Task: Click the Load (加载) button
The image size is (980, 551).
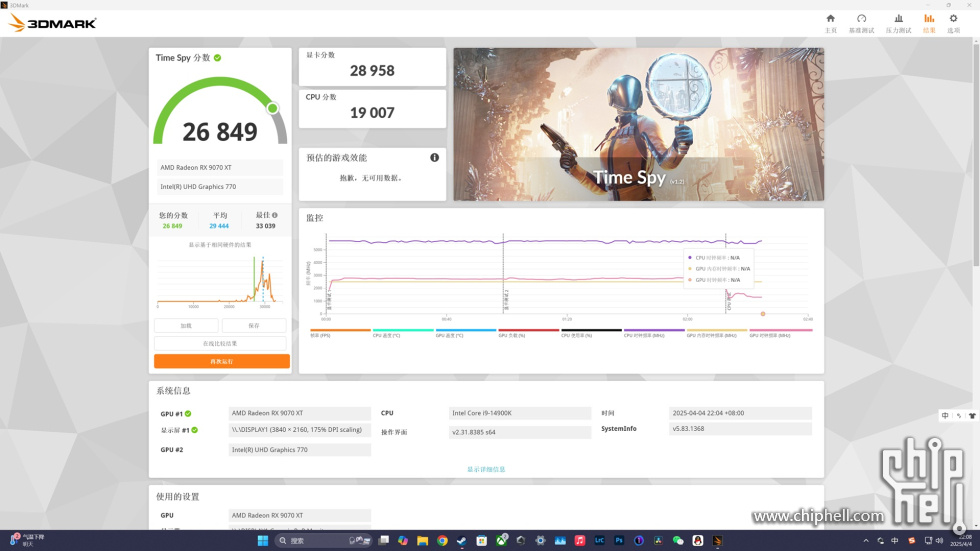Action: 186,325
